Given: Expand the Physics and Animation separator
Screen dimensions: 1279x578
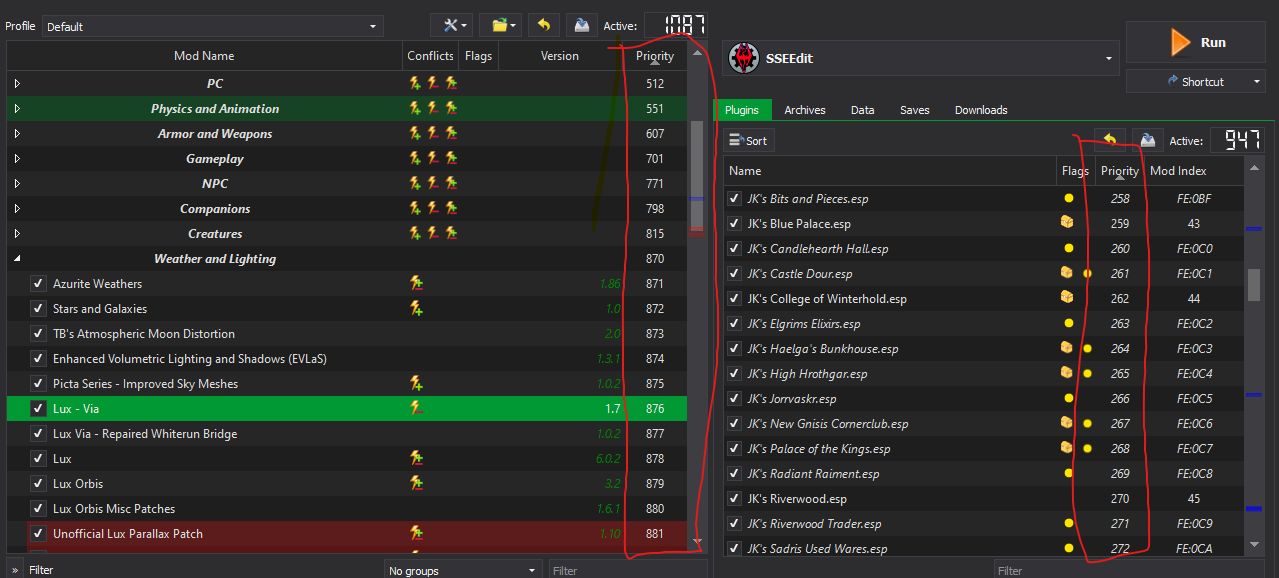Looking at the screenshot, I should [17, 109].
